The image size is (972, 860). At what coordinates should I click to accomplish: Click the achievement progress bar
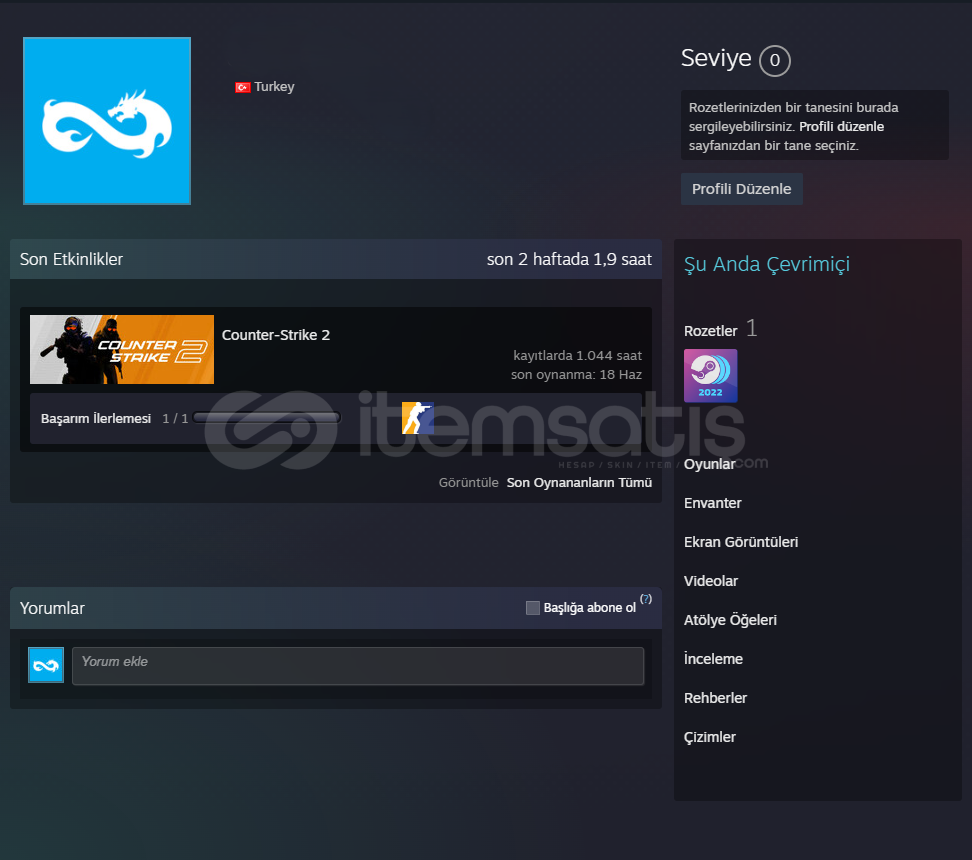[x=267, y=418]
